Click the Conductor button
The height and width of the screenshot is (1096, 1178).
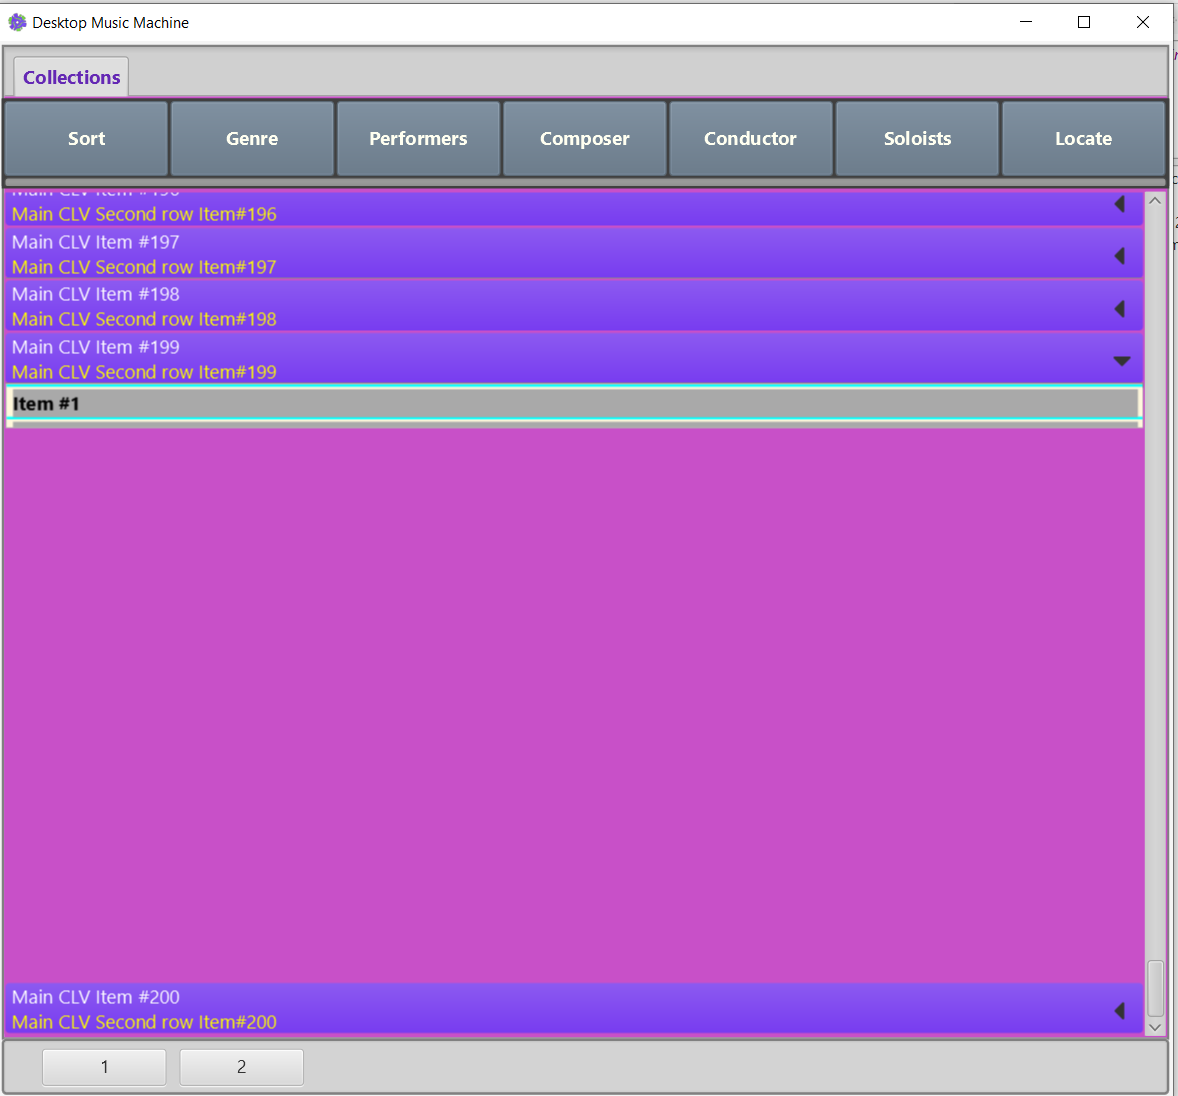click(751, 139)
